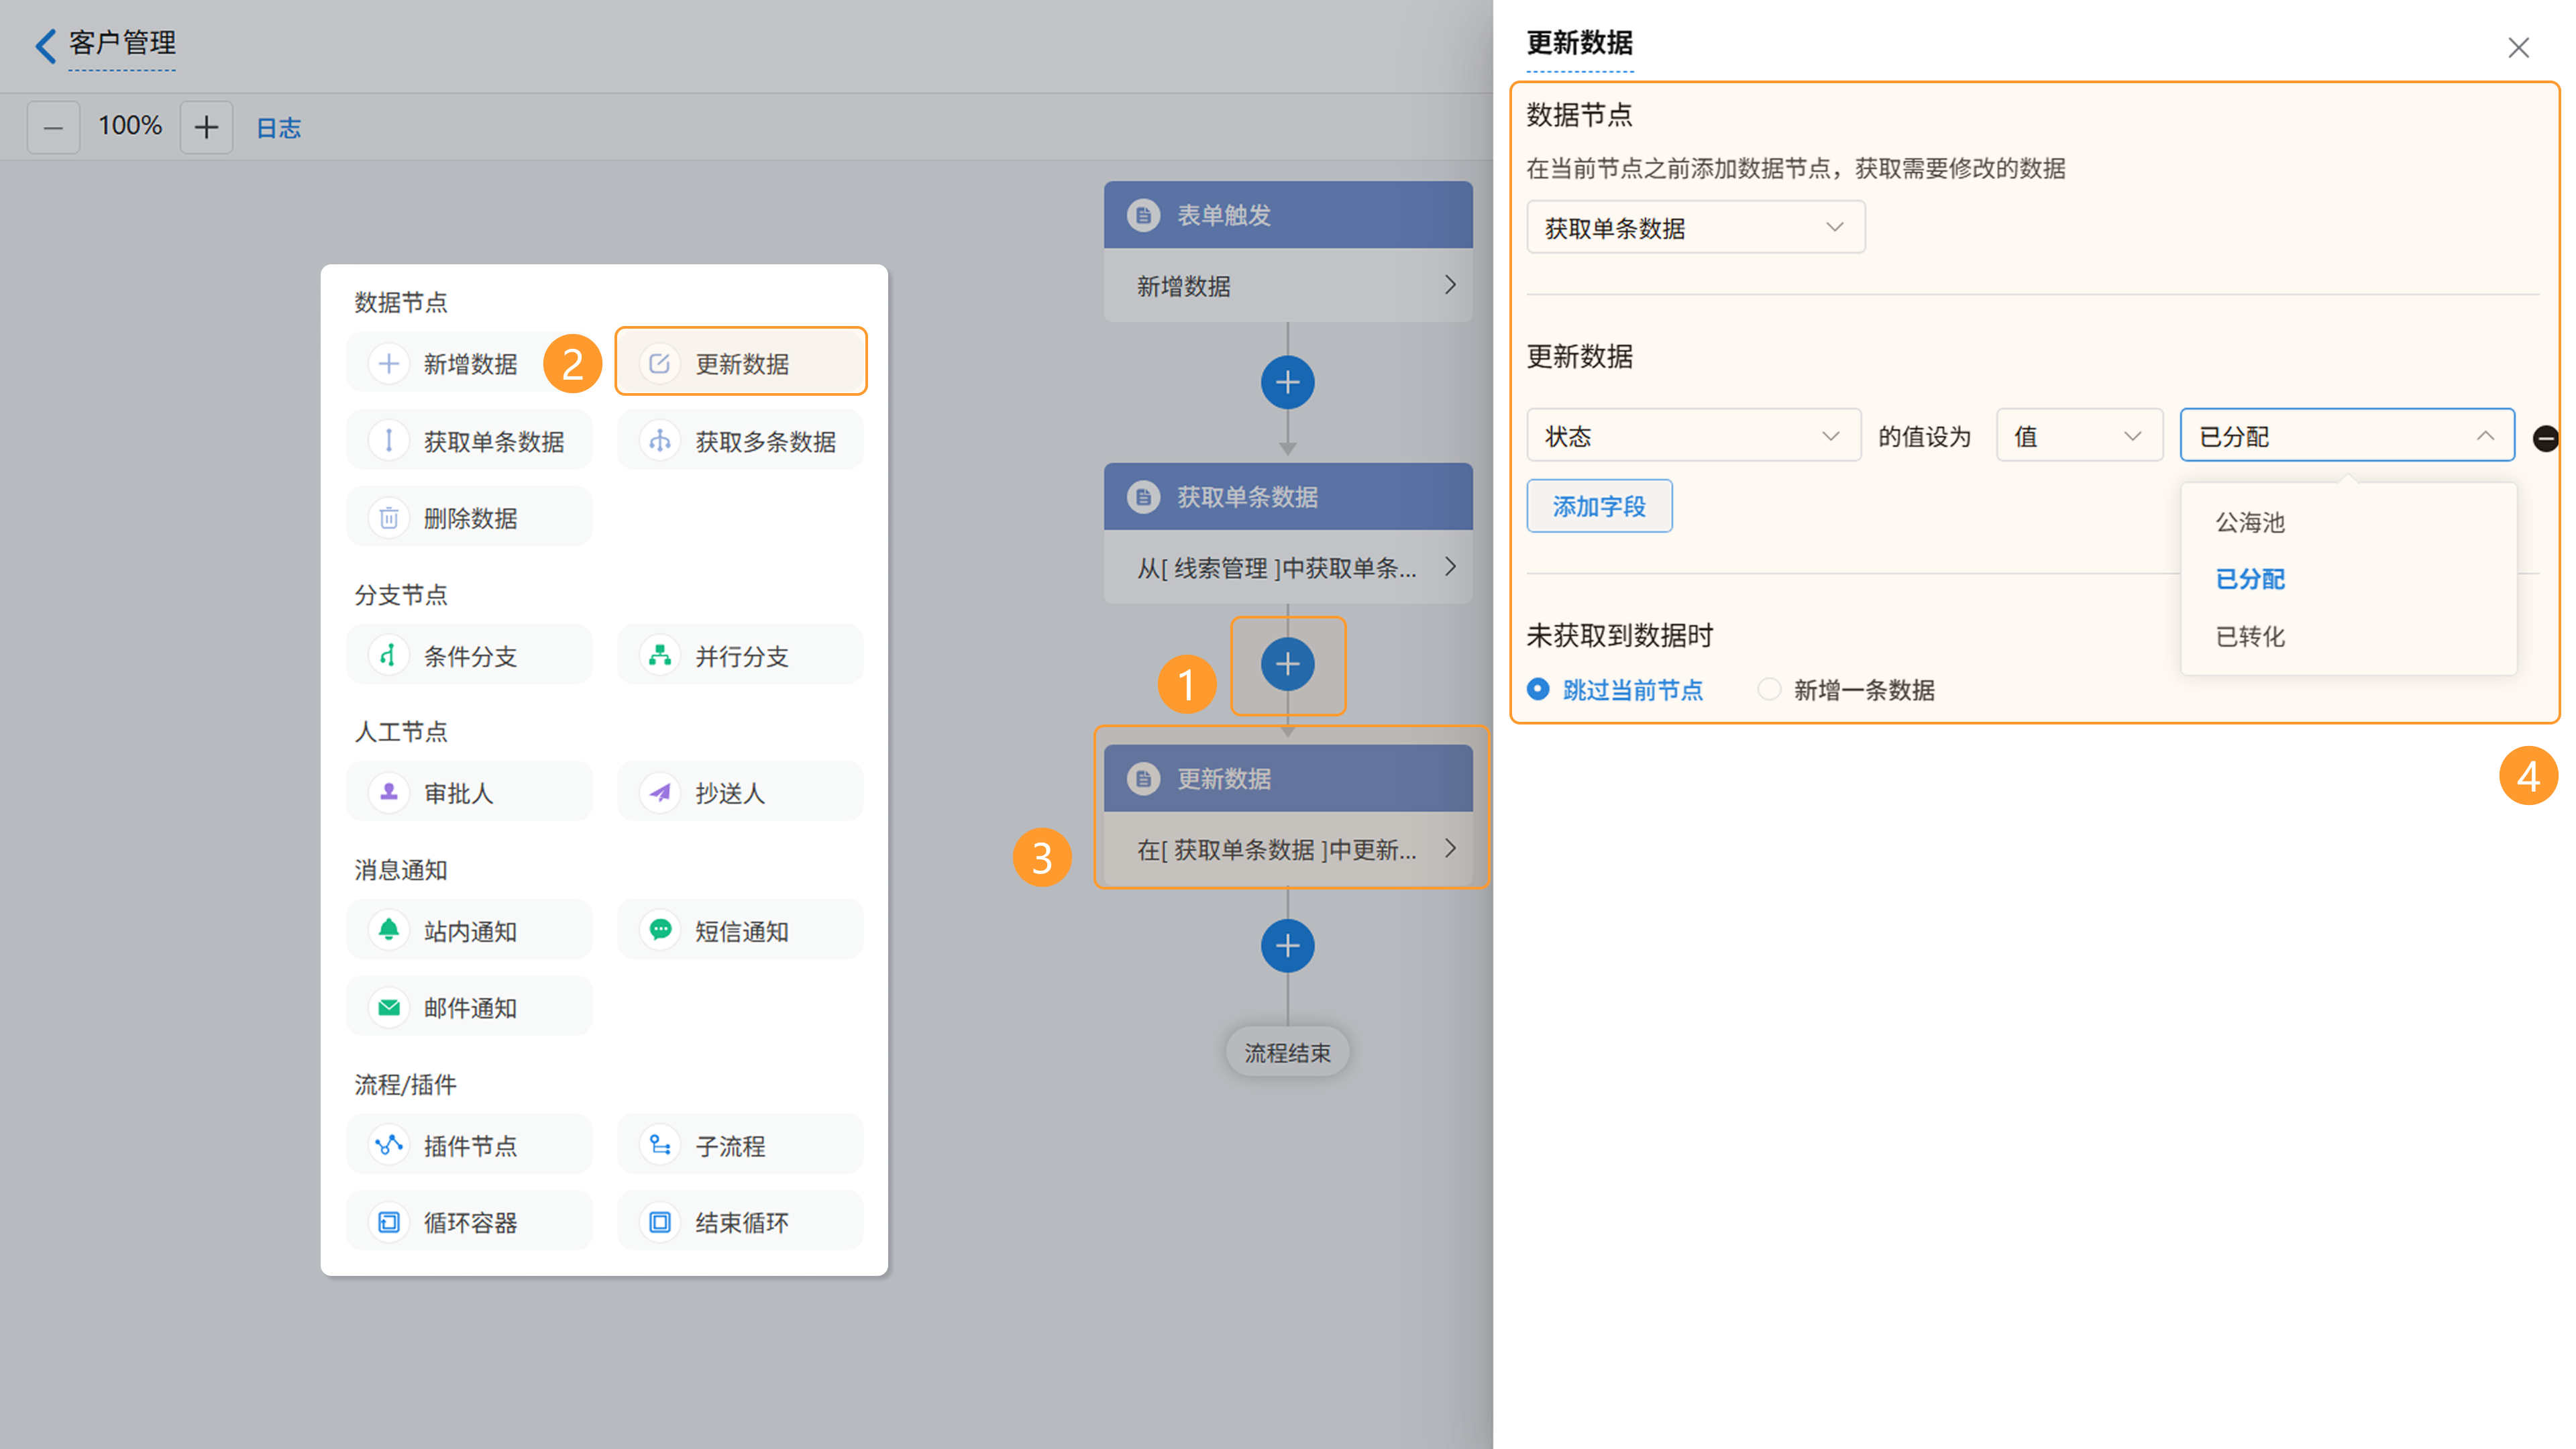
Task: Select the 新增一条数据 radio option
Action: tap(1769, 689)
